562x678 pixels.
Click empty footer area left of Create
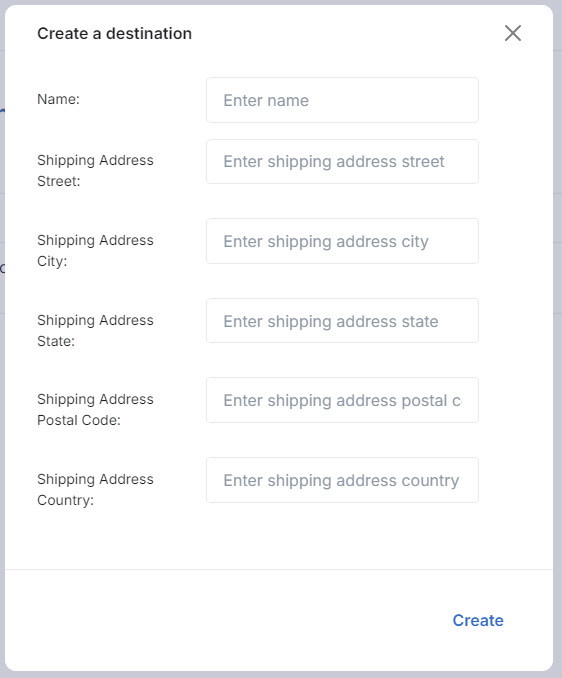coord(216,620)
